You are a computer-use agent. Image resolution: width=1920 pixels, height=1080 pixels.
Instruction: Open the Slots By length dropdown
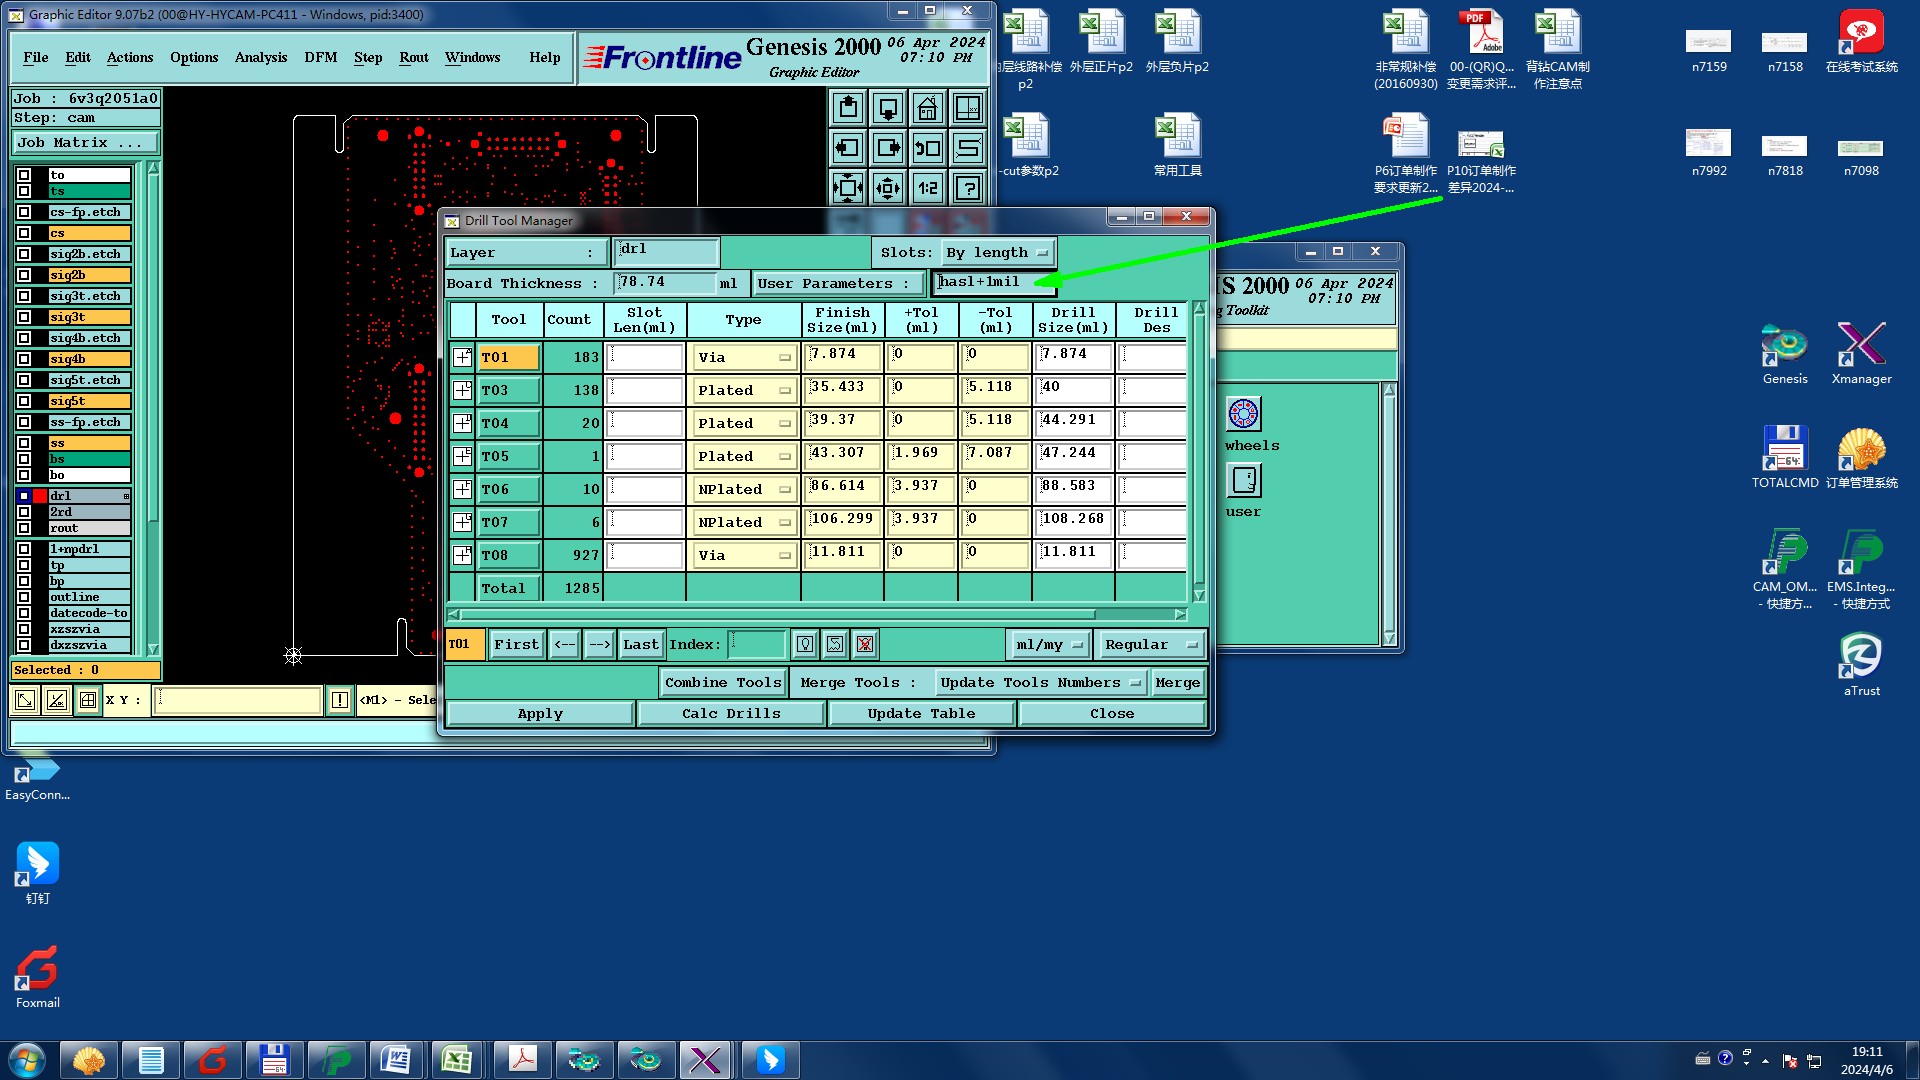[x=997, y=253]
